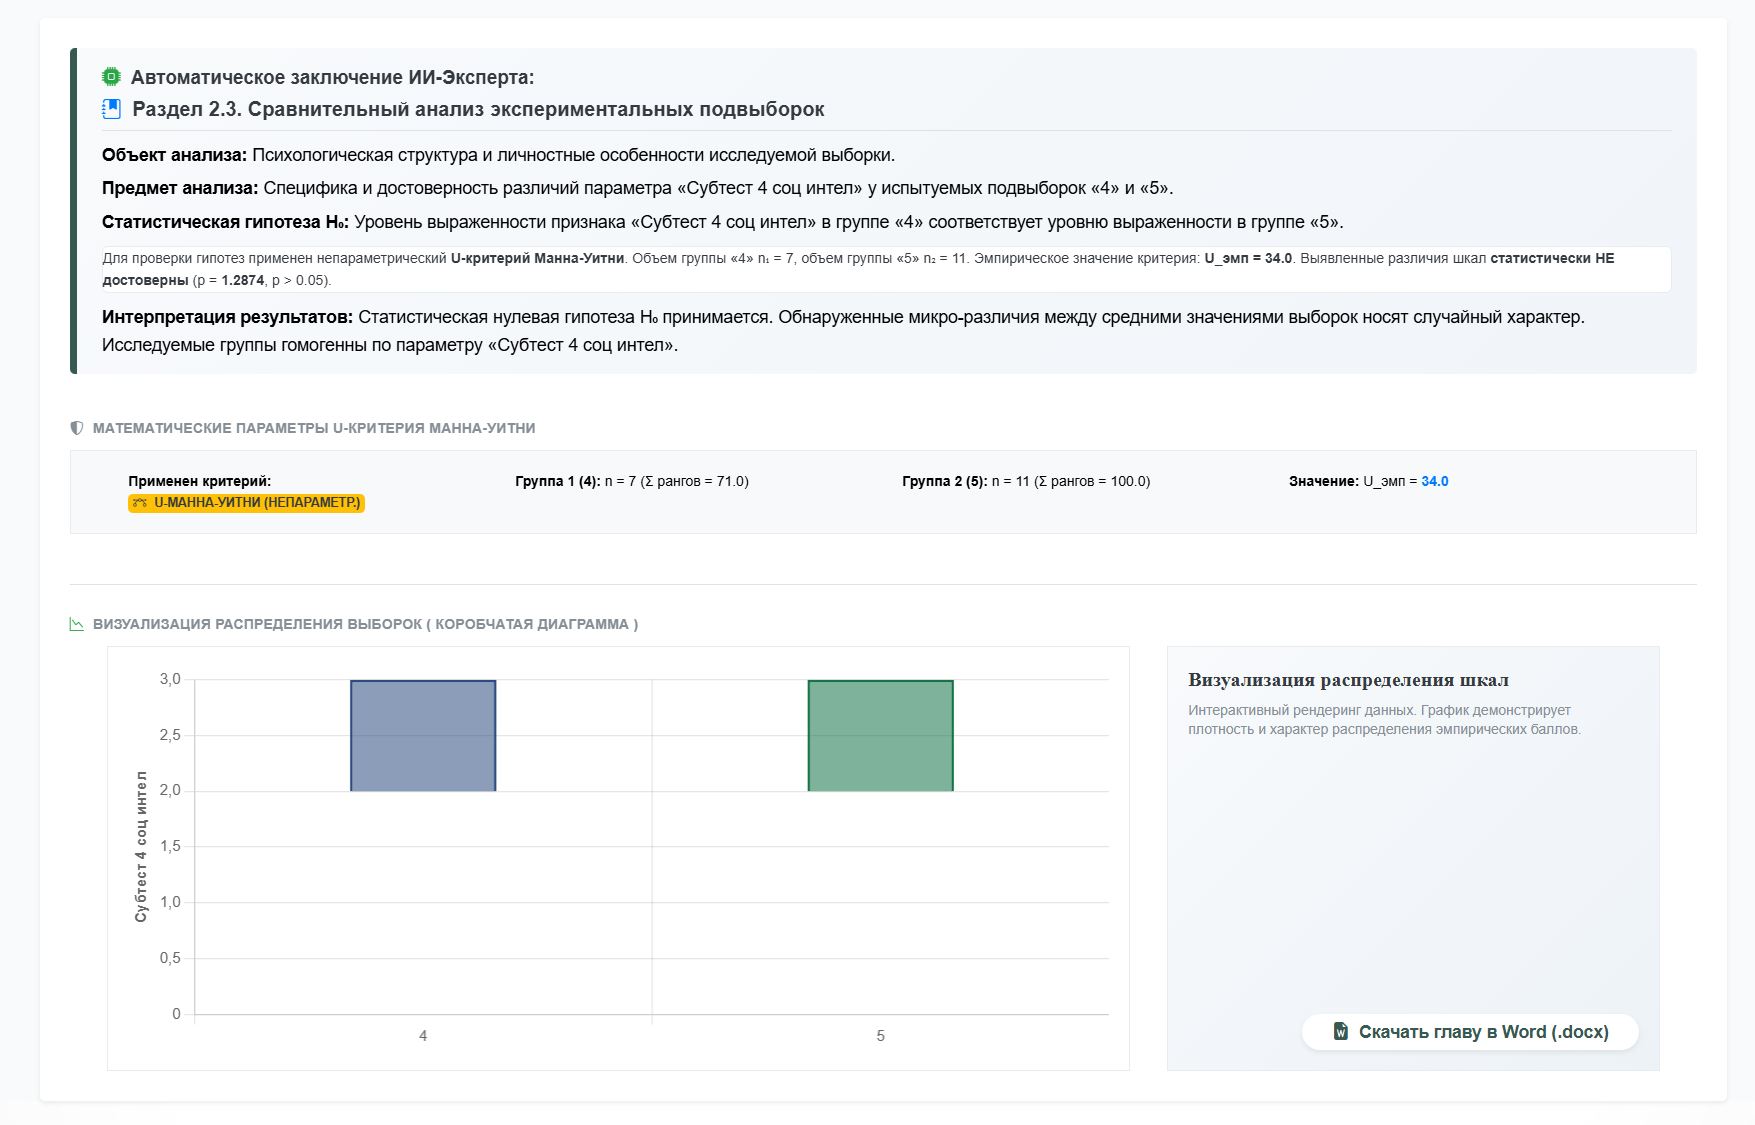Click the y-axis tick 1,5
This screenshot has height=1125, width=1755.
[170, 846]
